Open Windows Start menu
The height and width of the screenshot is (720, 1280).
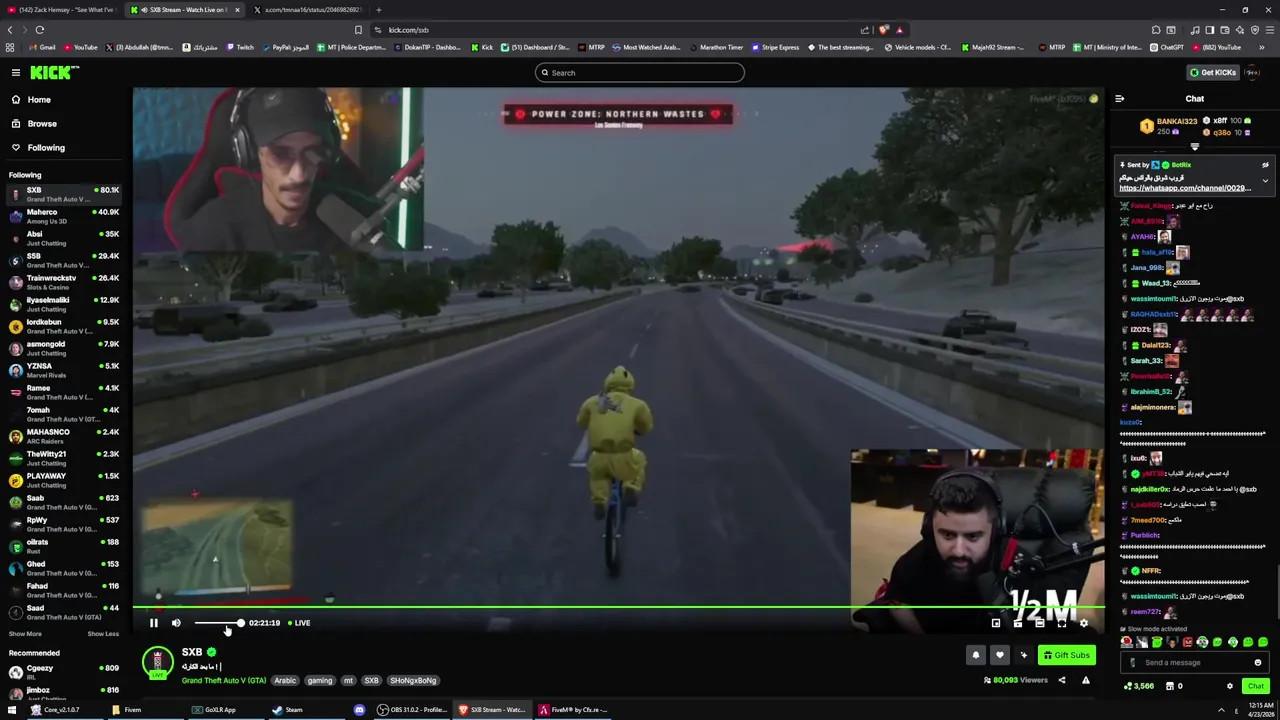point(11,710)
